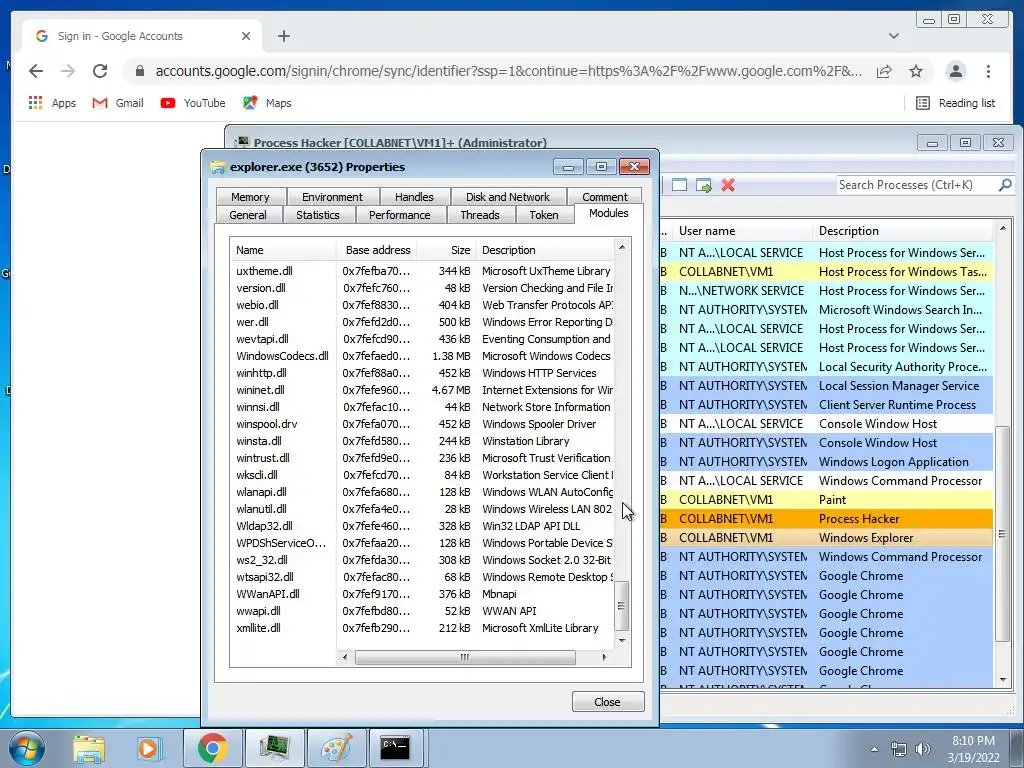This screenshot has width=1024, height=768.
Task: Switch to Comment tab
Action: (605, 197)
